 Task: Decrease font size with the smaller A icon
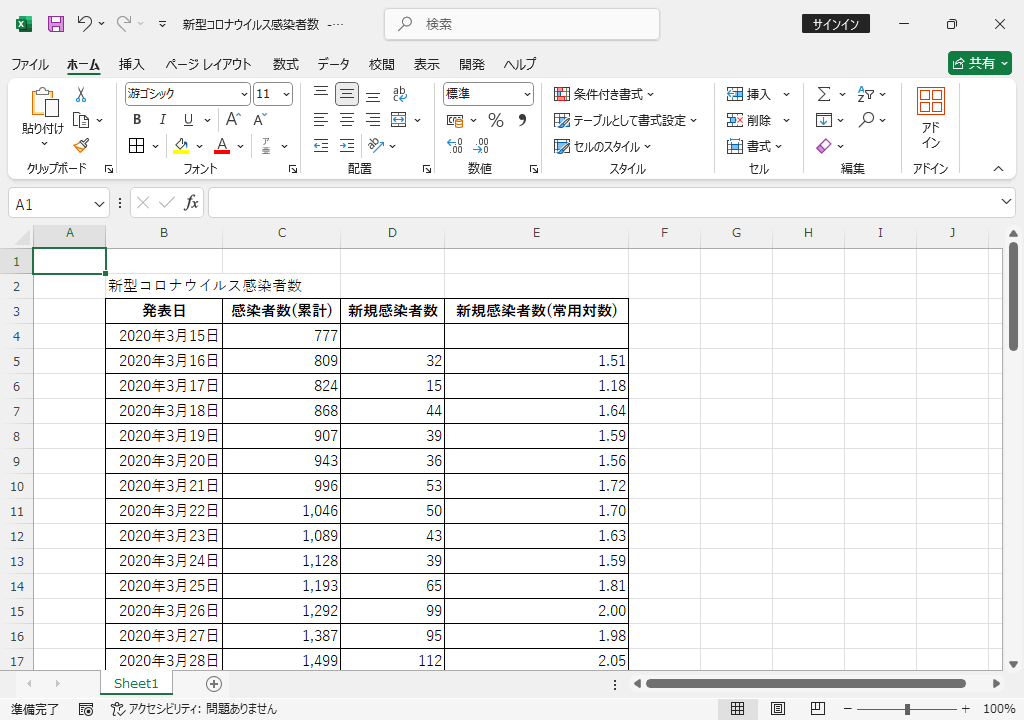(x=259, y=120)
